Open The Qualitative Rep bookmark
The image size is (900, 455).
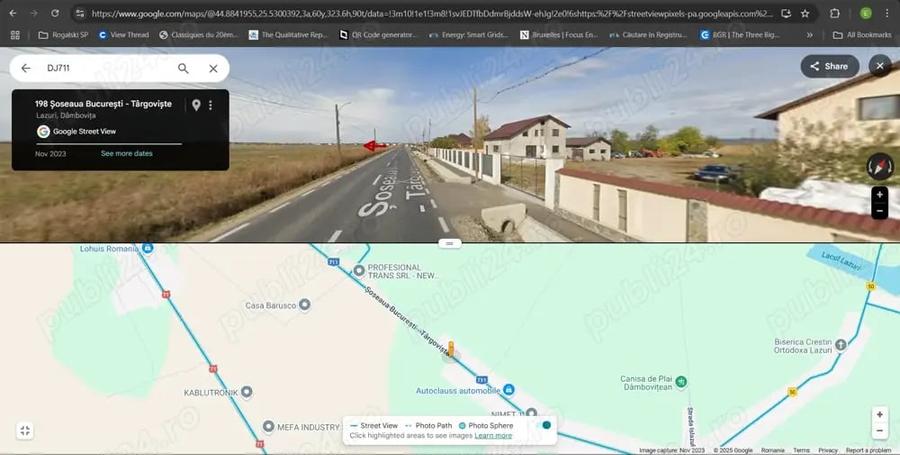pyautogui.click(x=288, y=35)
